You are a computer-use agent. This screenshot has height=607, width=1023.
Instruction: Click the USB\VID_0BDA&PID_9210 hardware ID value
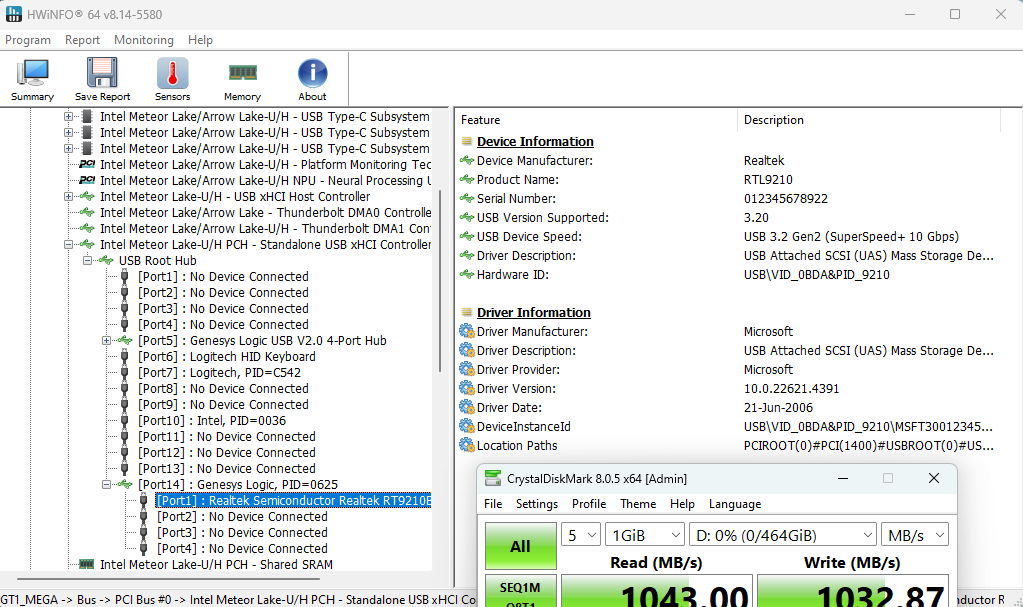point(816,275)
